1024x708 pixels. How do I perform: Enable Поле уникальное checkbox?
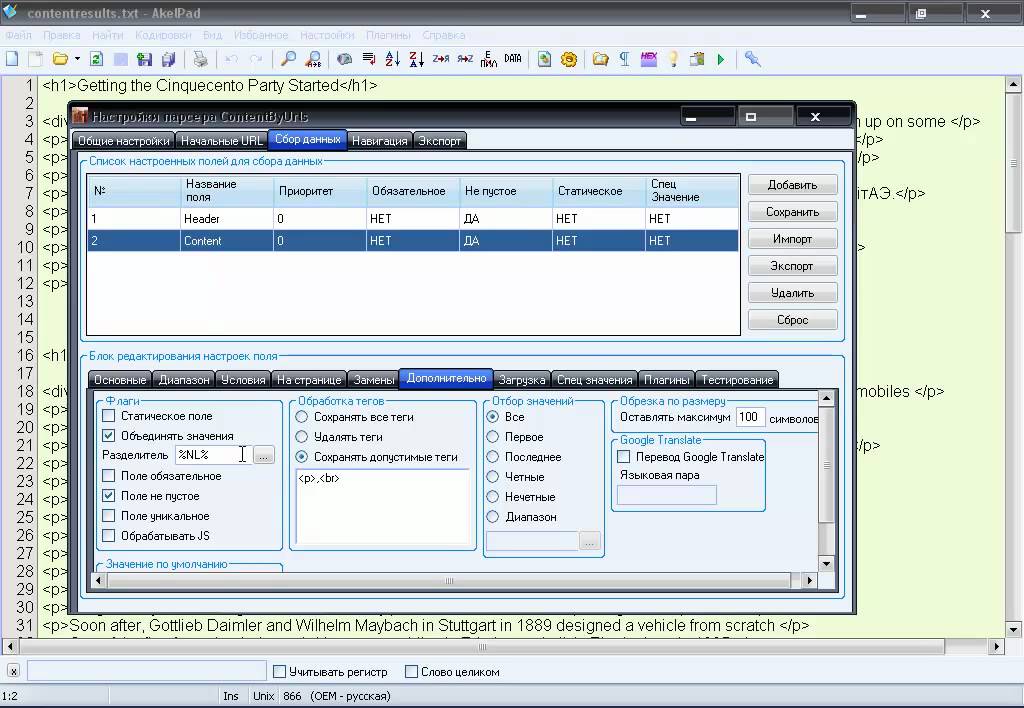point(108,516)
